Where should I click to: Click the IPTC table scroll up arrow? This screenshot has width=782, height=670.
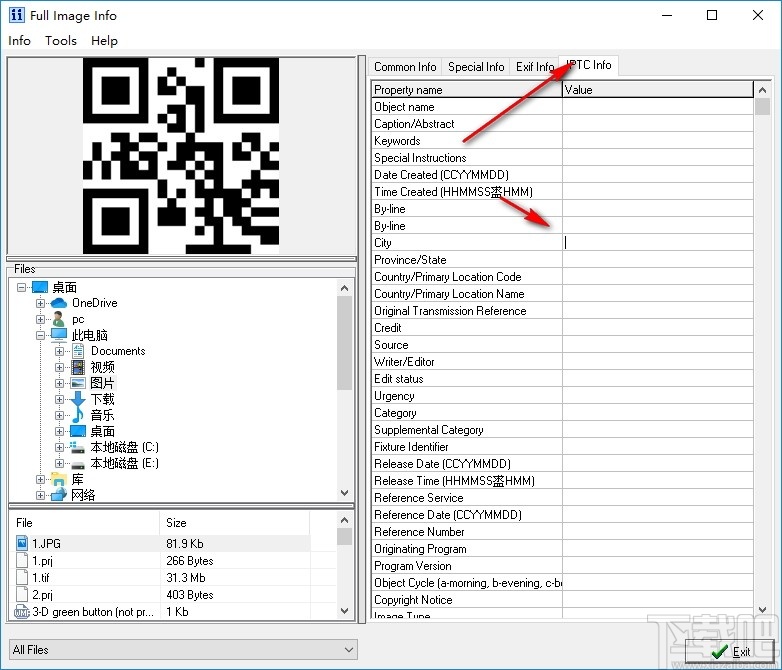762,90
